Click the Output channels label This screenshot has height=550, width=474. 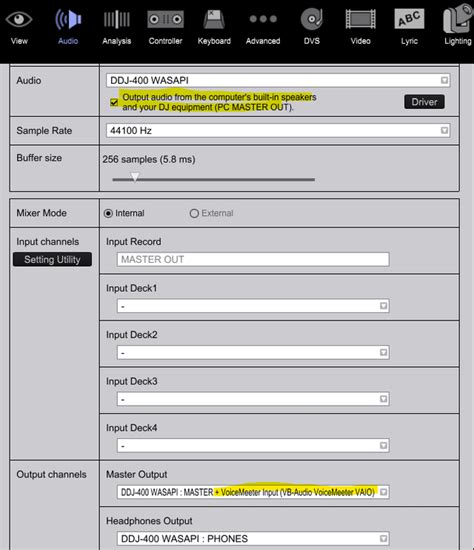coord(51,474)
